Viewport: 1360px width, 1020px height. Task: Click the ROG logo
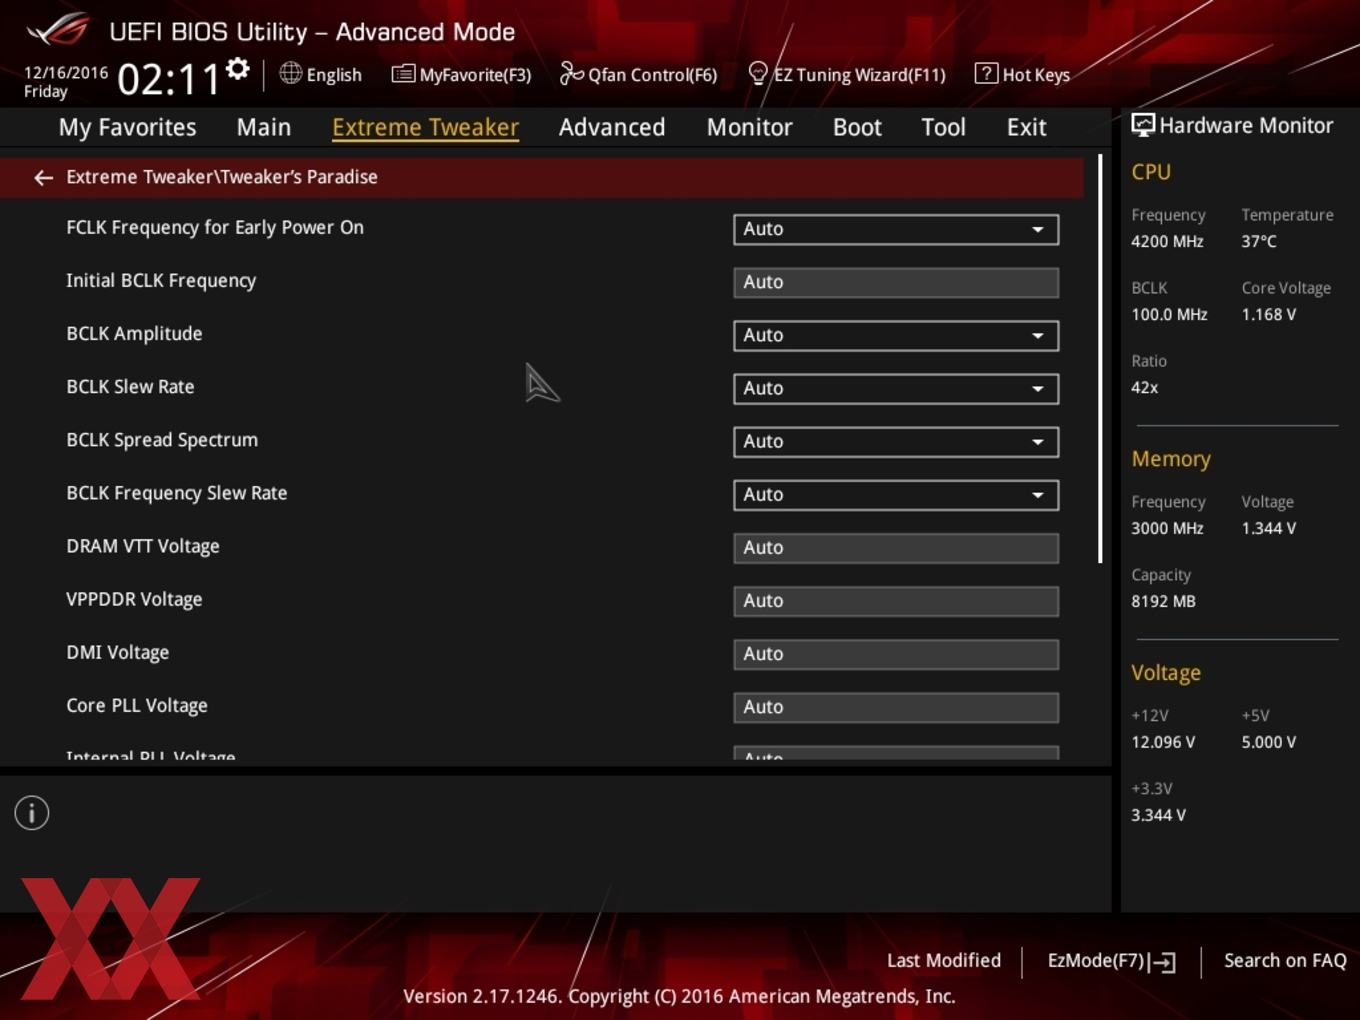point(57,29)
